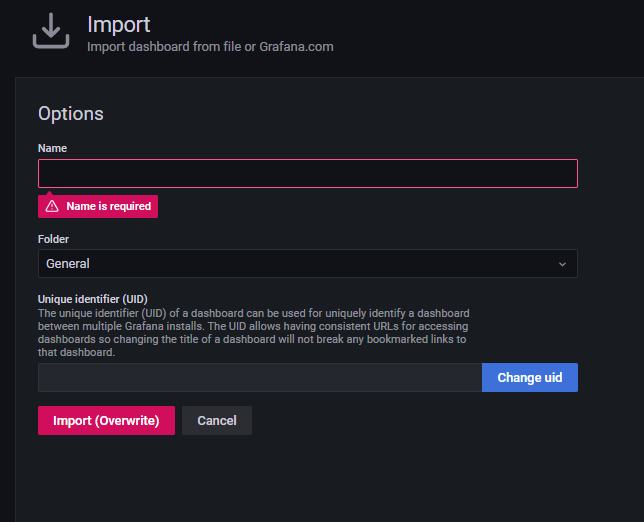Click the narrow left sidebar strip
This screenshot has width=644, height=522.
pos(7,300)
